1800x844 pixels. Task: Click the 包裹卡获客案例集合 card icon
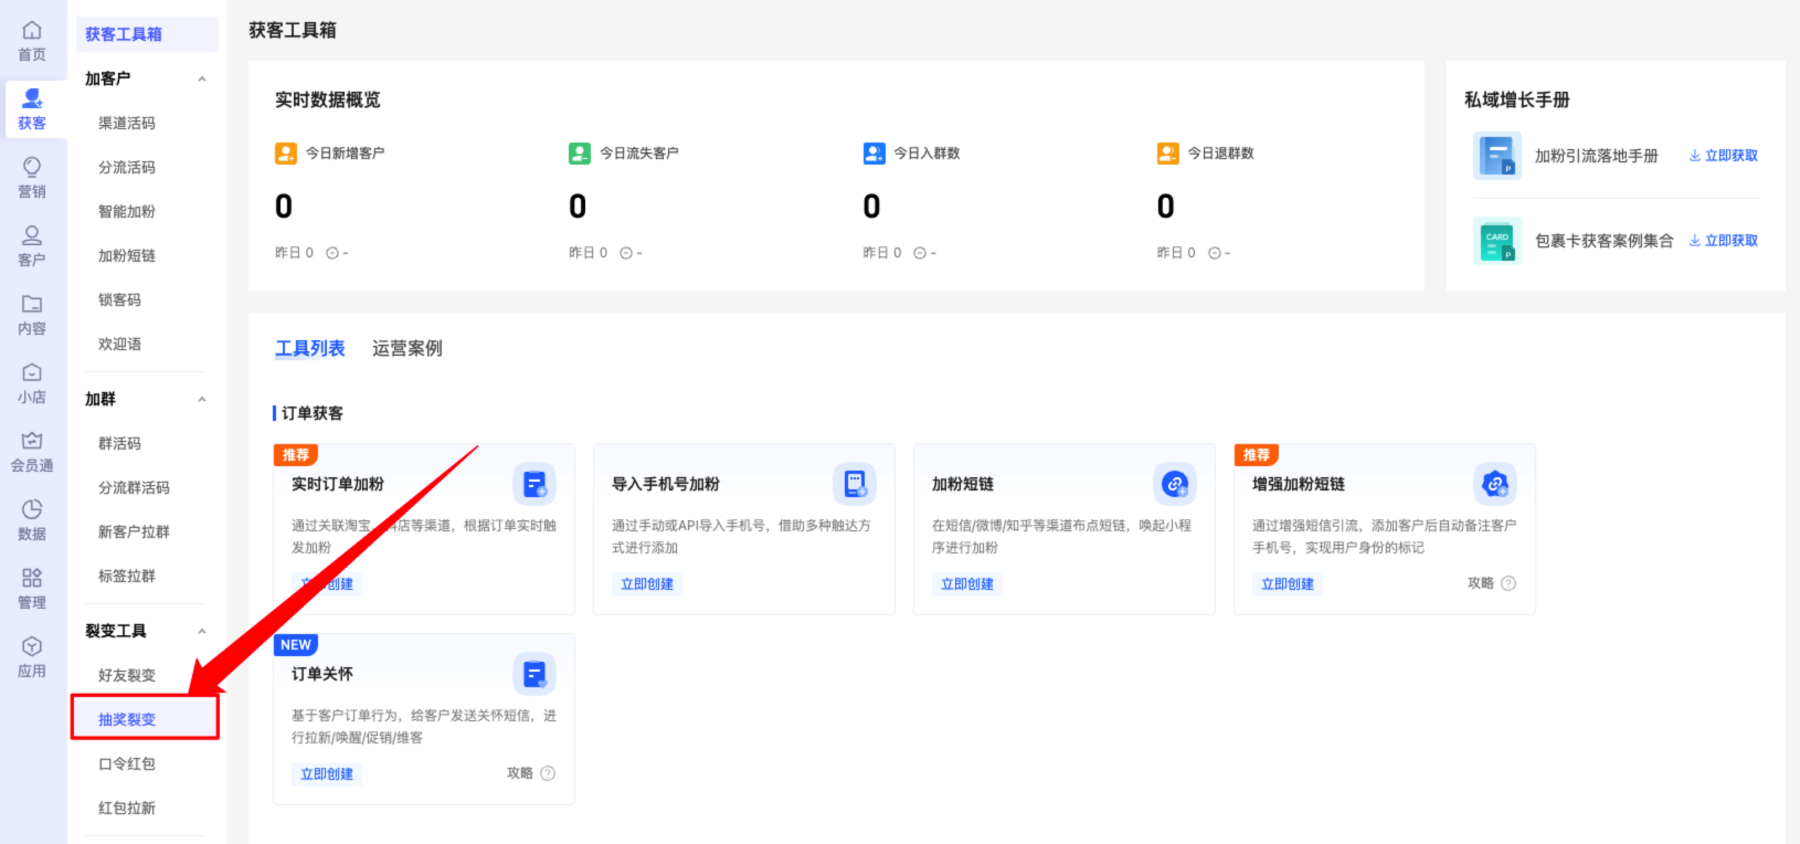tap(1497, 241)
